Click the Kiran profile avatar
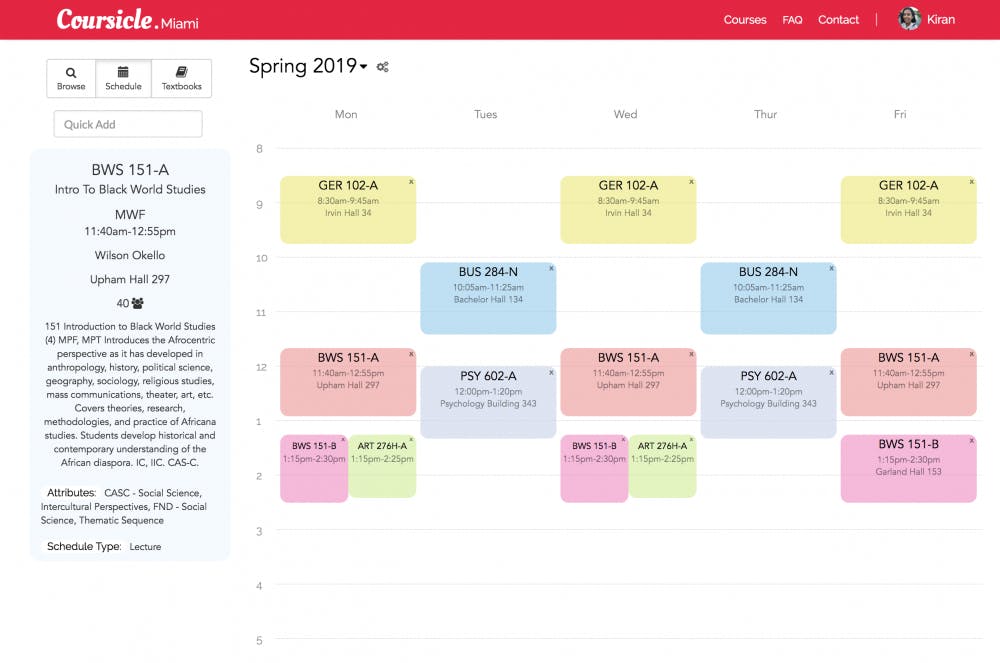 [x=909, y=19]
